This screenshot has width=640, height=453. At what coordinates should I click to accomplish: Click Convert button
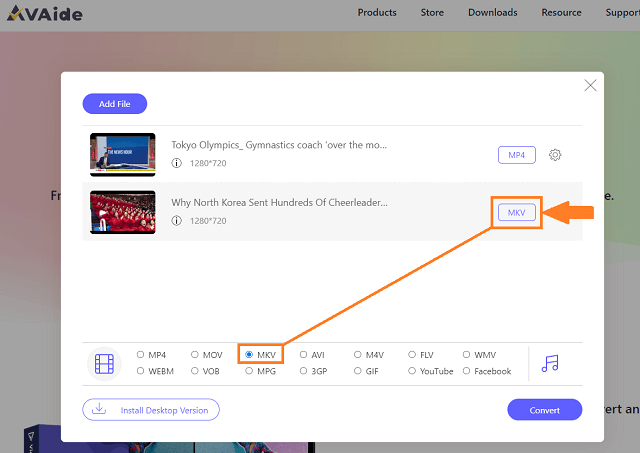pyautogui.click(x=544, y=410)
